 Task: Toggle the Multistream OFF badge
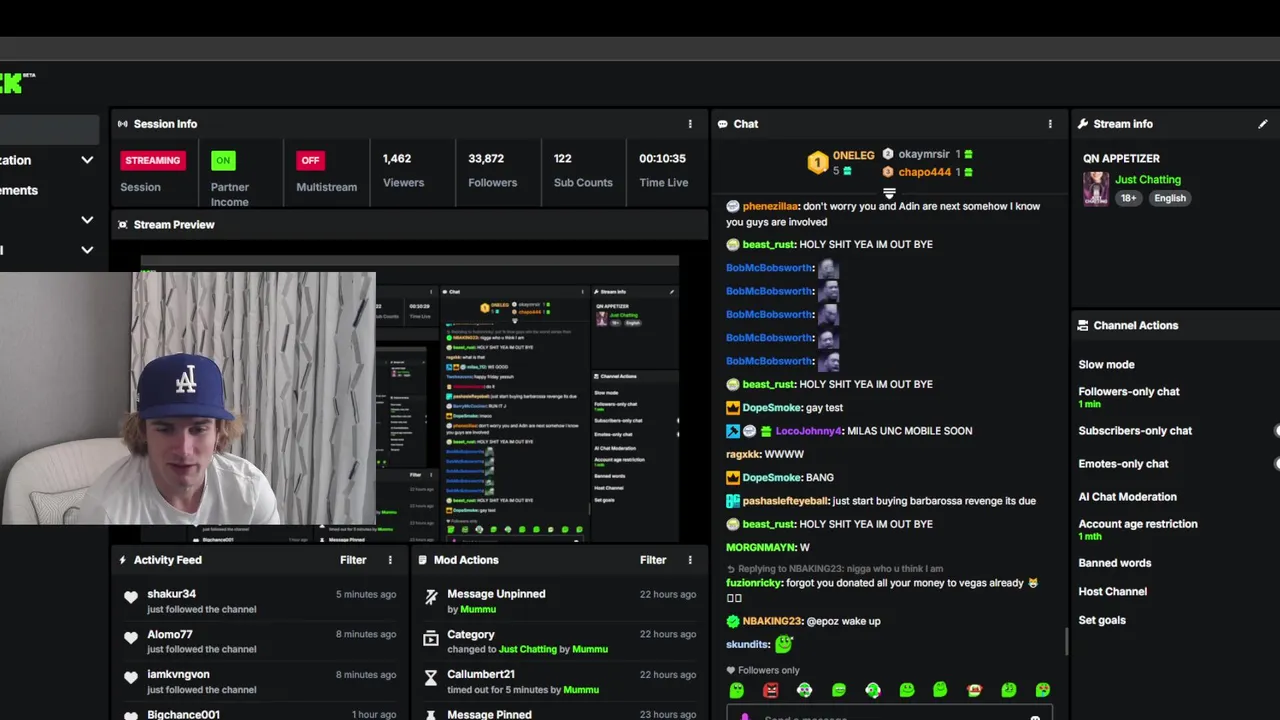[311, 160]
